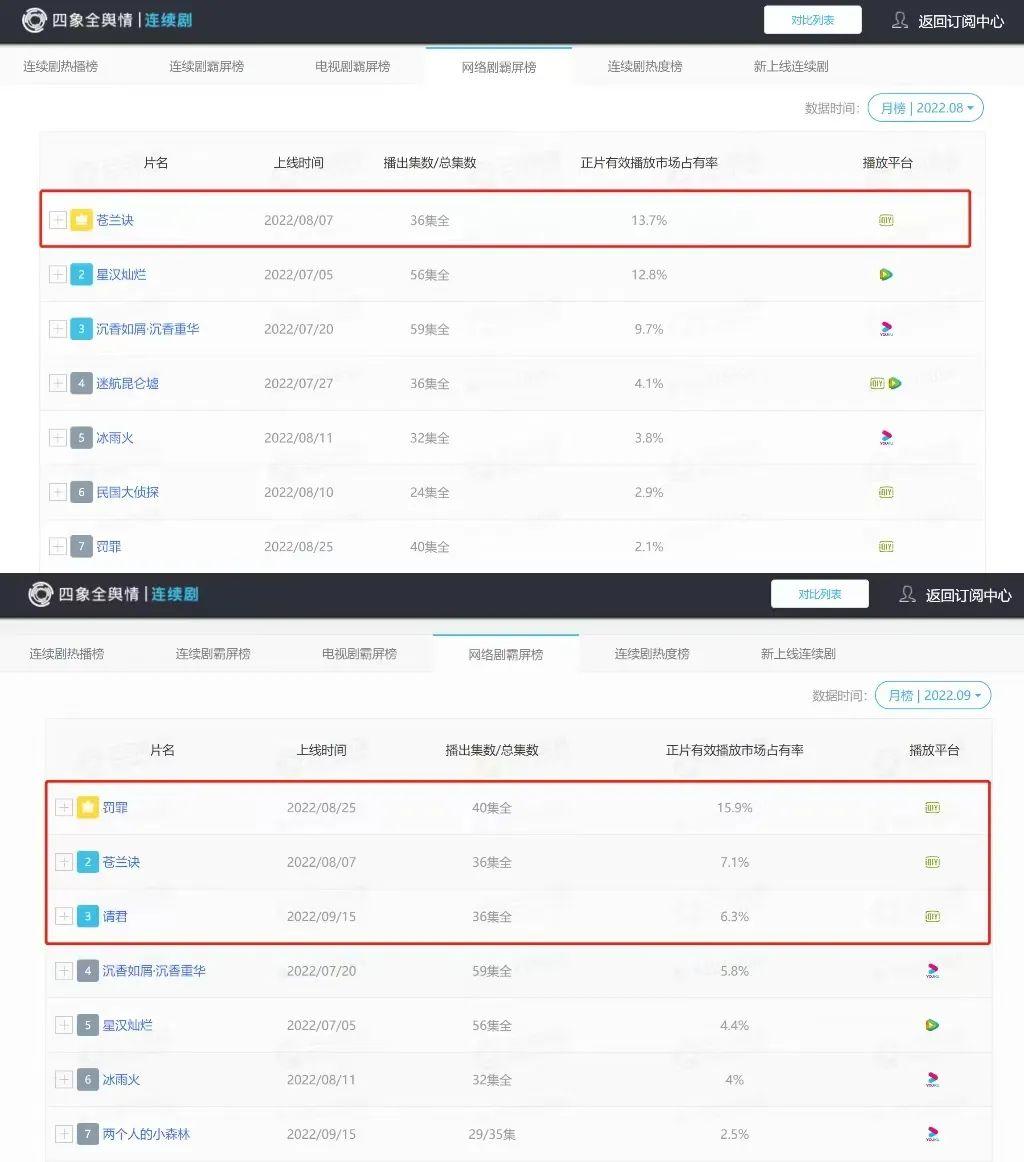
Task: Click user avatar icon in 2022.09 page header
Action: point(907,594)
